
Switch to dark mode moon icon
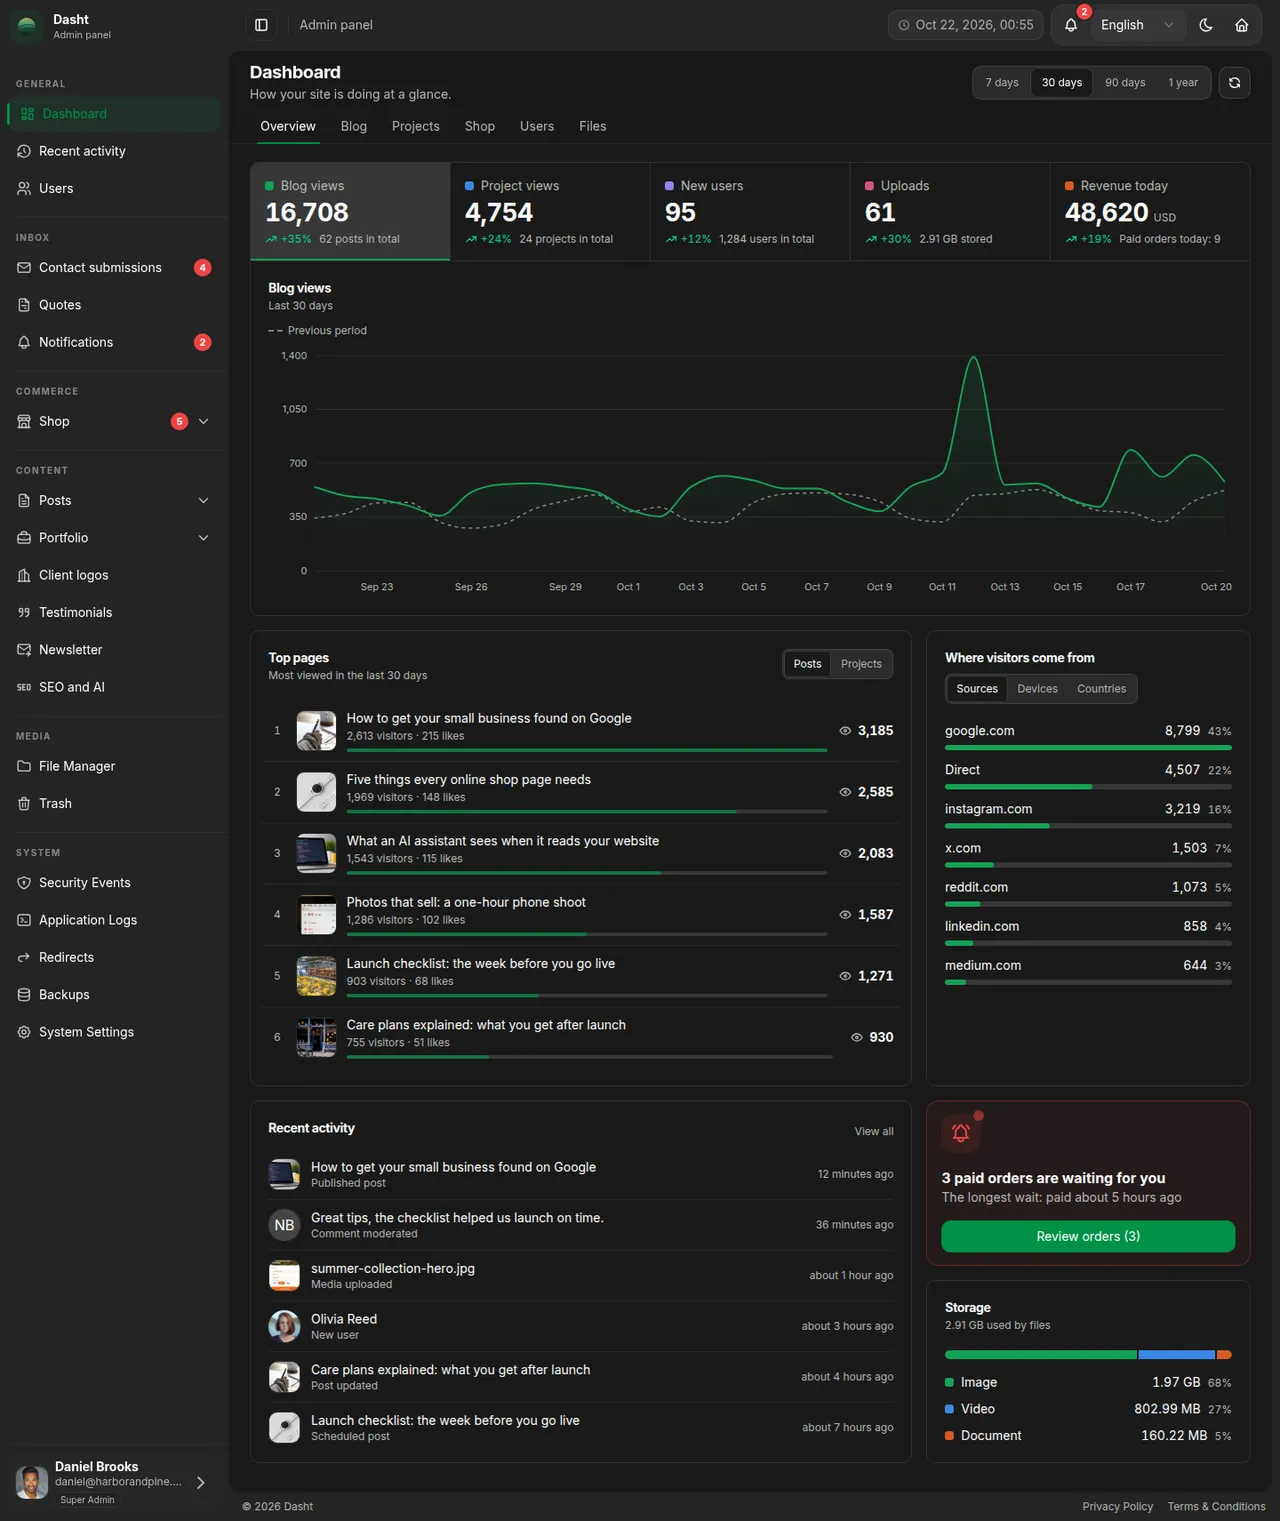[x=1206, y=25]
